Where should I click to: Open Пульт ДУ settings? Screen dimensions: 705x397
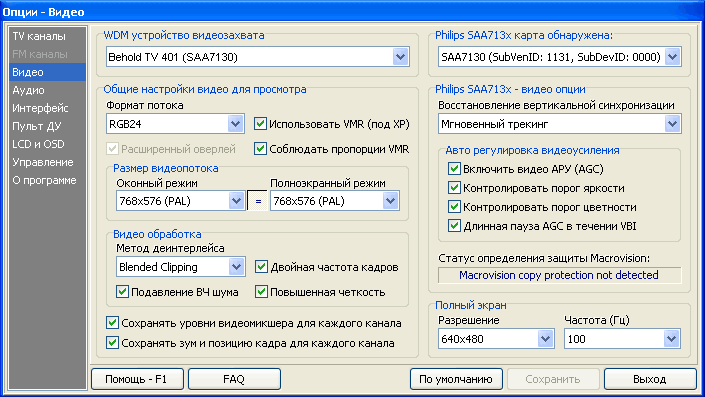47,126
